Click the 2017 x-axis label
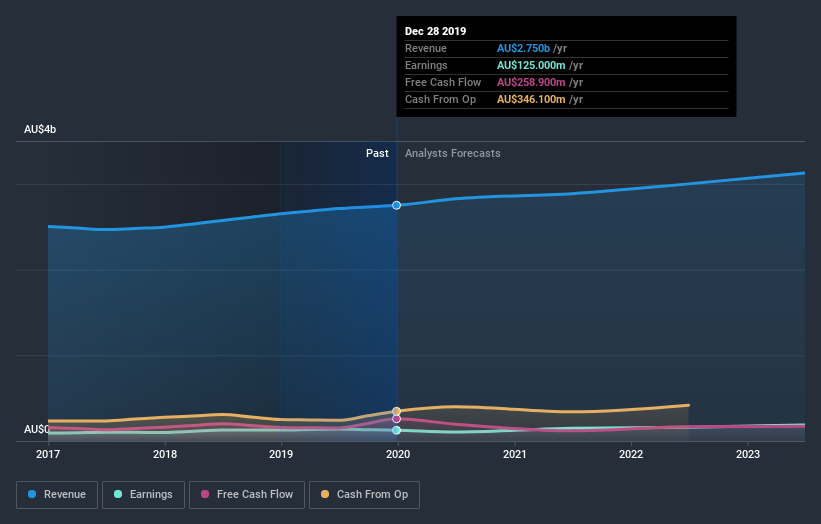This screenshot has width=821, height=524. (x=48, y=454)
